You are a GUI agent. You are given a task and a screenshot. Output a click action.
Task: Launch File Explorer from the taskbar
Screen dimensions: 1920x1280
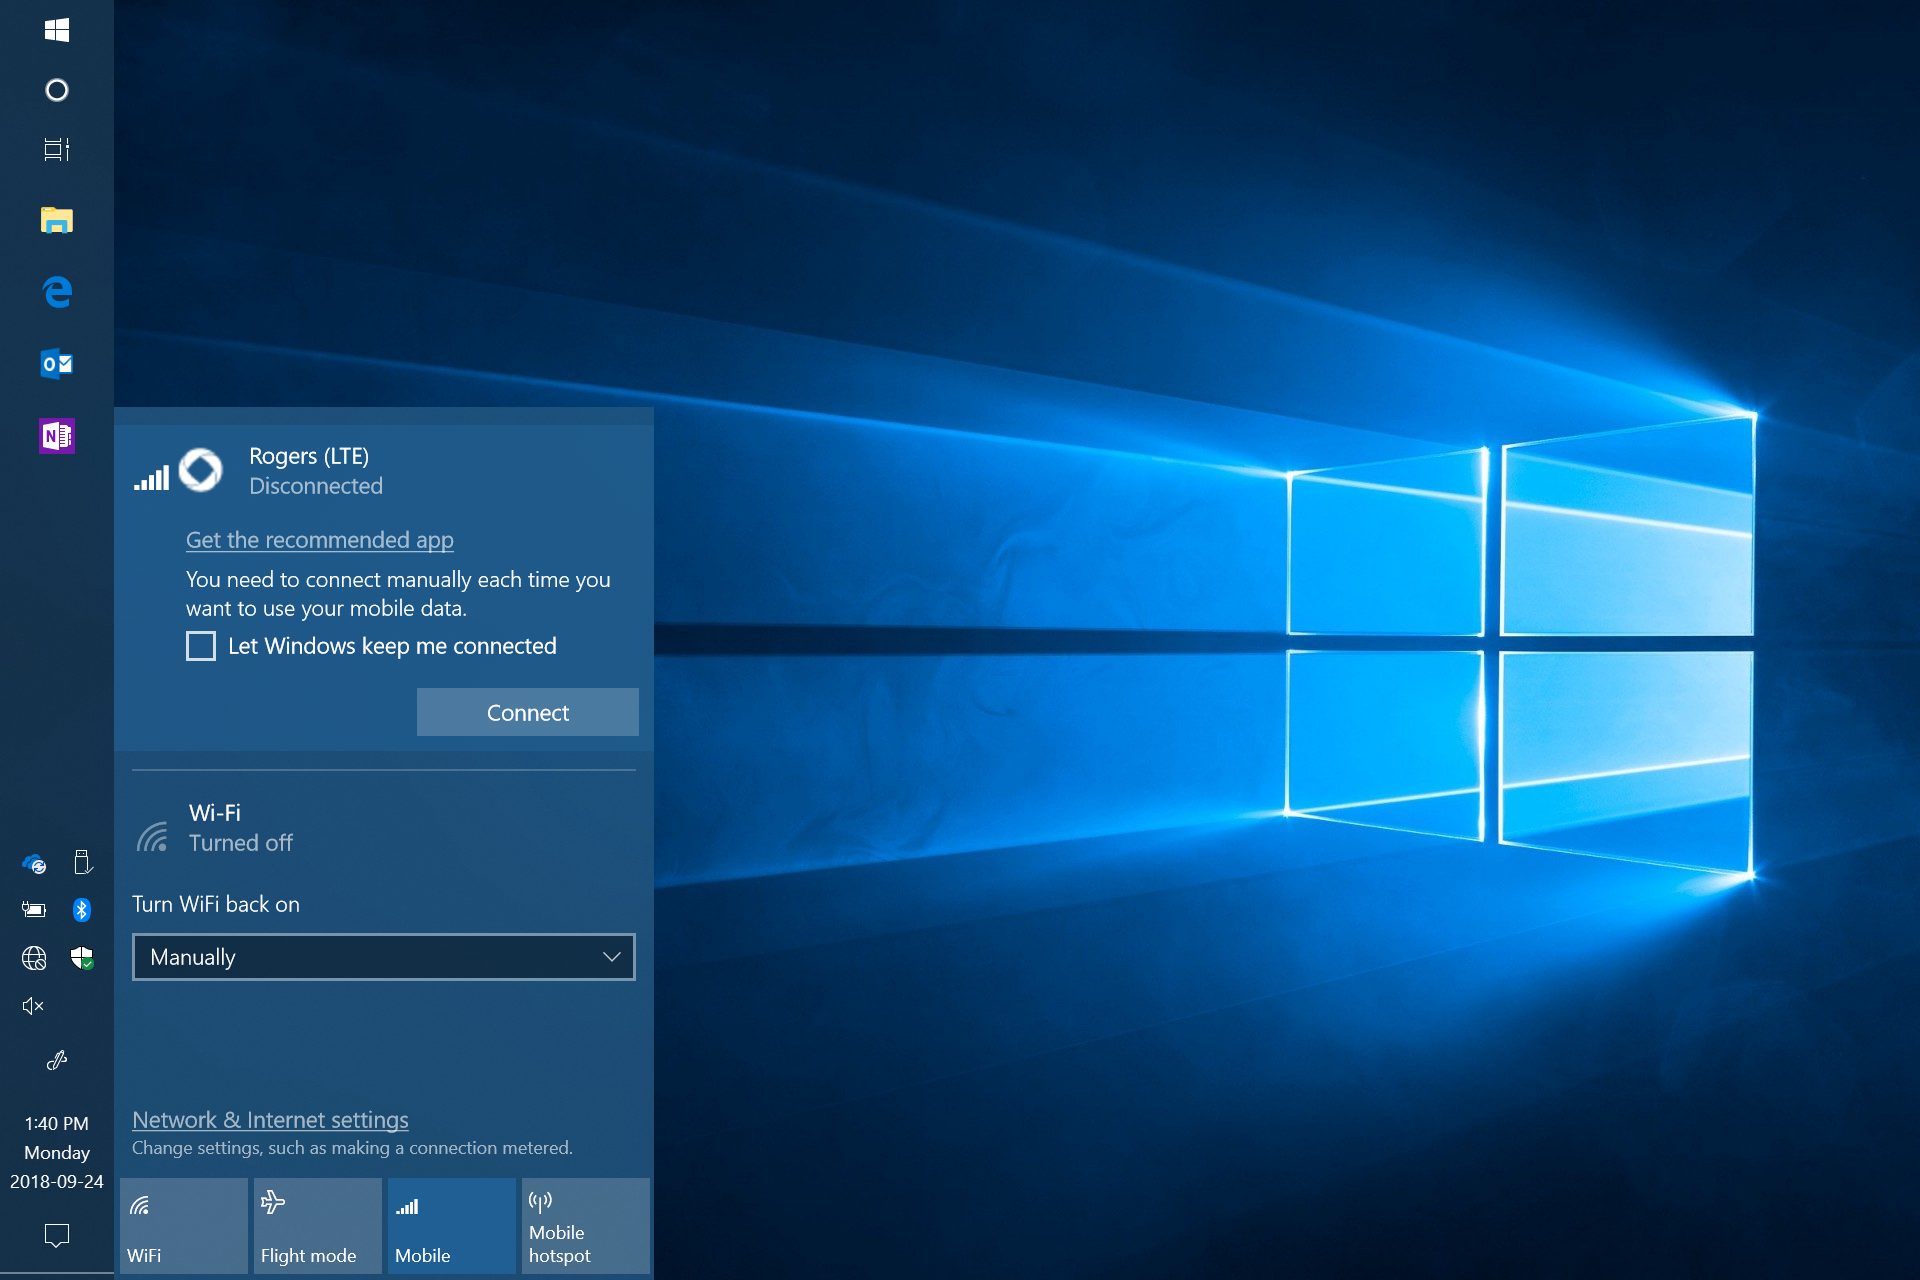[x=57, y=220]
